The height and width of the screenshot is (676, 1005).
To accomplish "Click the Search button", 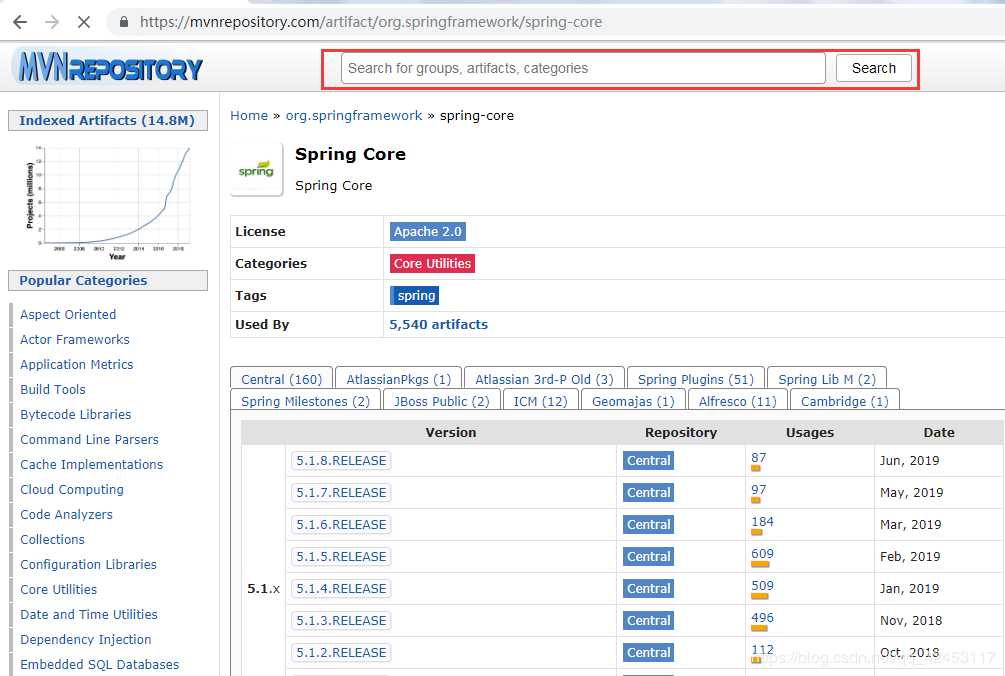I will point(874,69).
